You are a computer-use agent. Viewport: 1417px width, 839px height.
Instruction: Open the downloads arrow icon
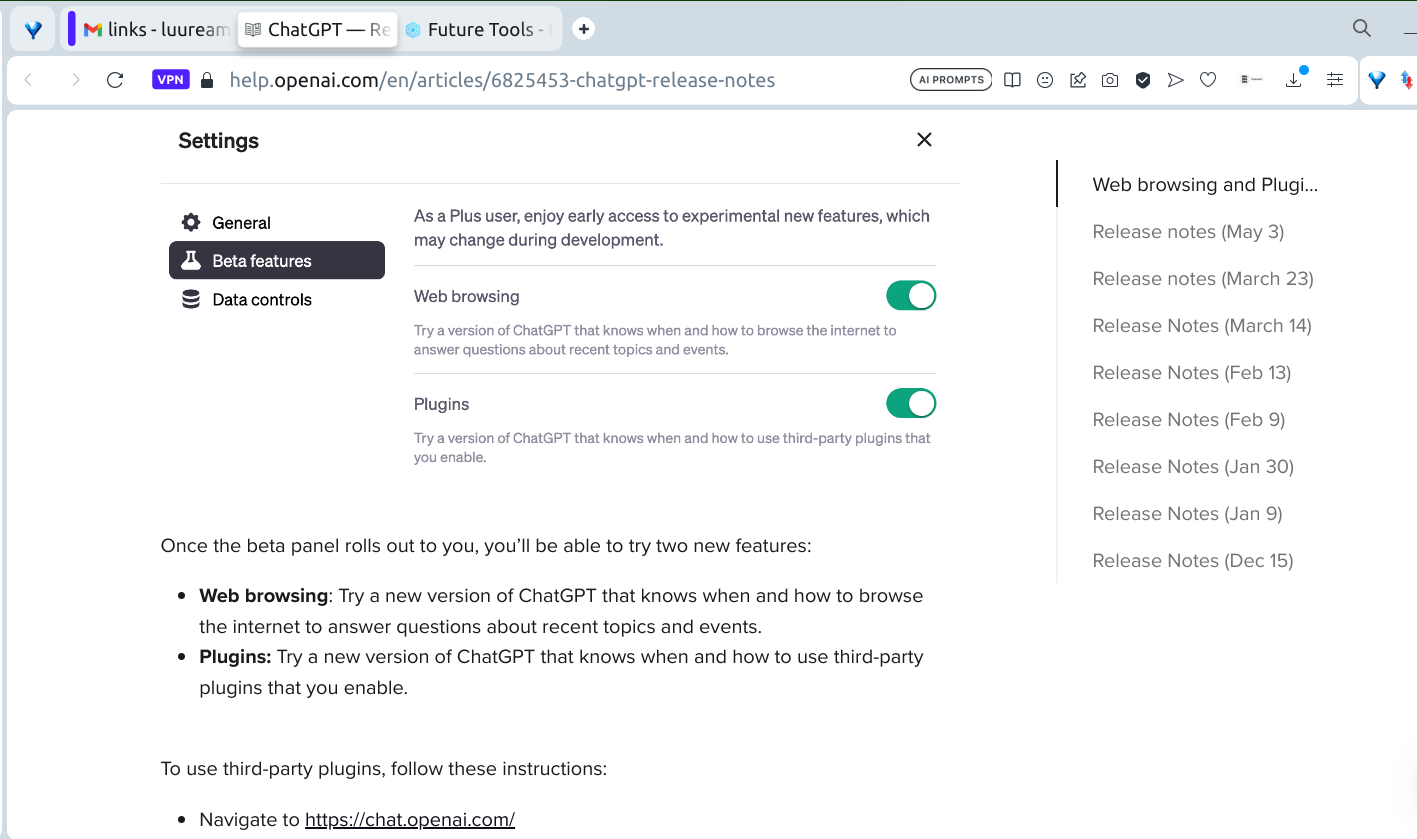click(1294, 80)
